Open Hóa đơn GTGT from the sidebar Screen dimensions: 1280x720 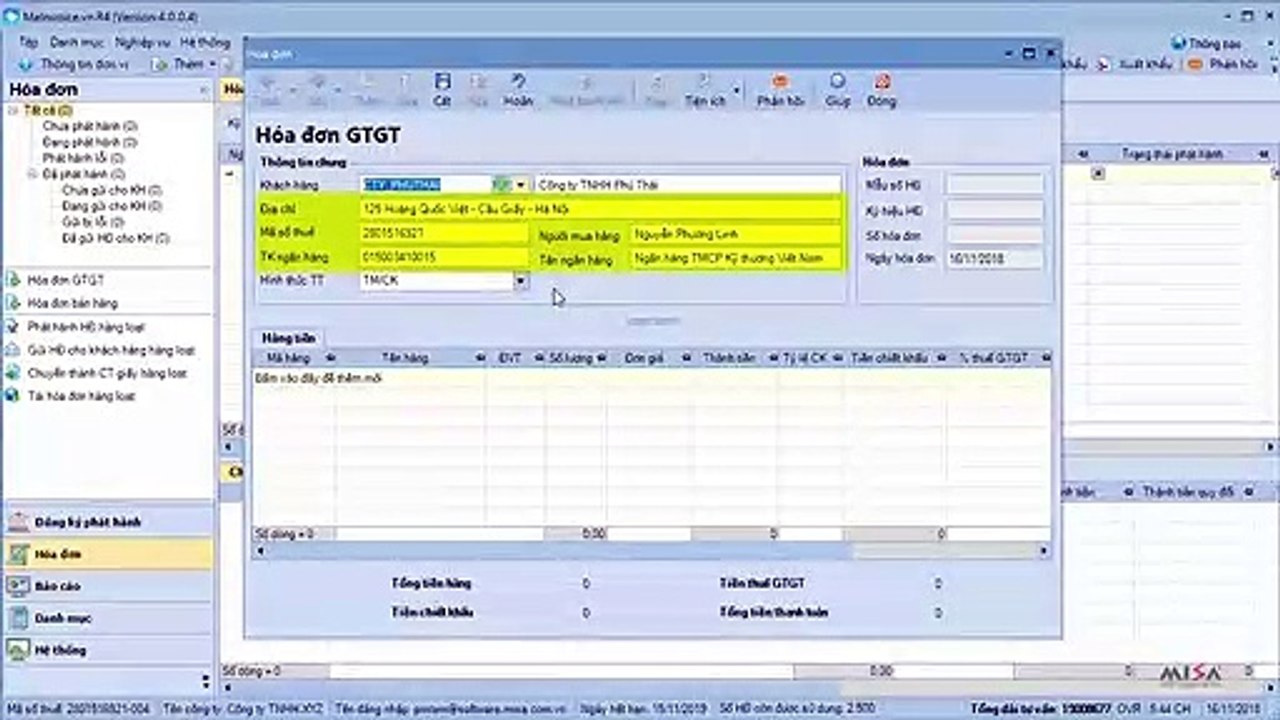point(66,280)
